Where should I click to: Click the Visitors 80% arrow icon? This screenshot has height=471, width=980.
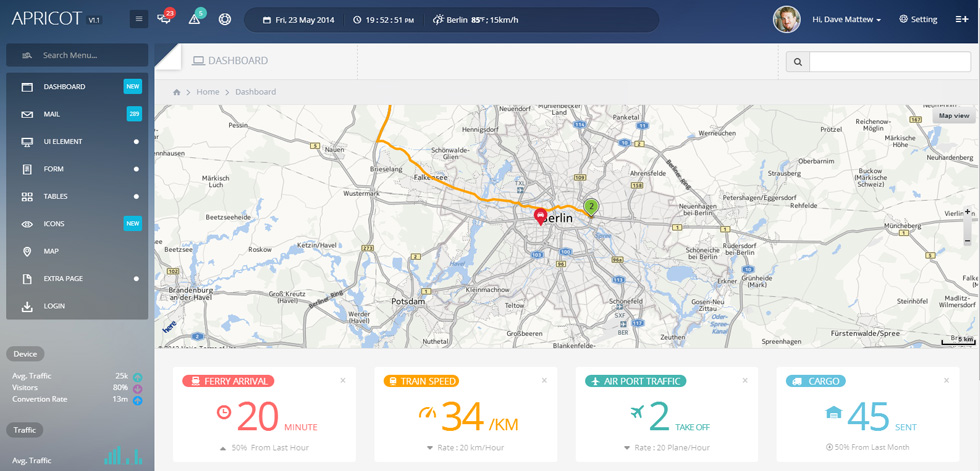[x=138, y=389]
